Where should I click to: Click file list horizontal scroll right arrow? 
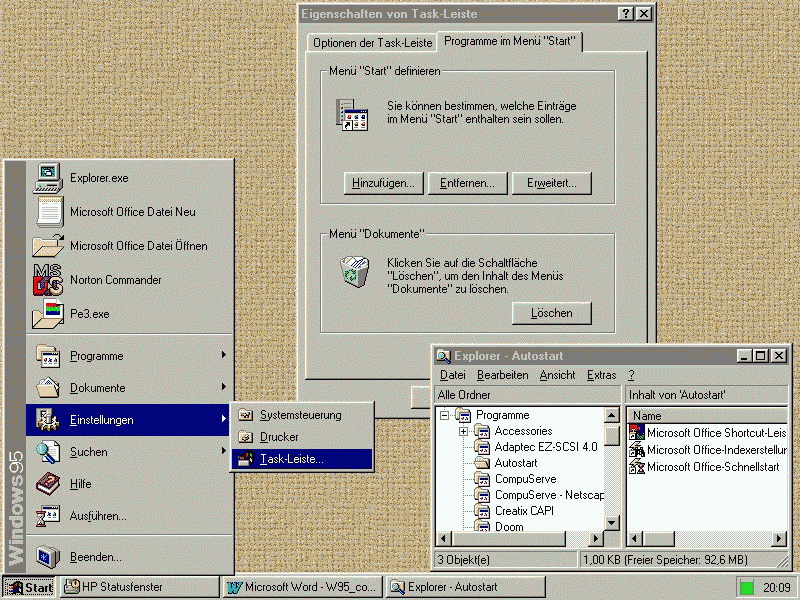[x=779, y=538]
